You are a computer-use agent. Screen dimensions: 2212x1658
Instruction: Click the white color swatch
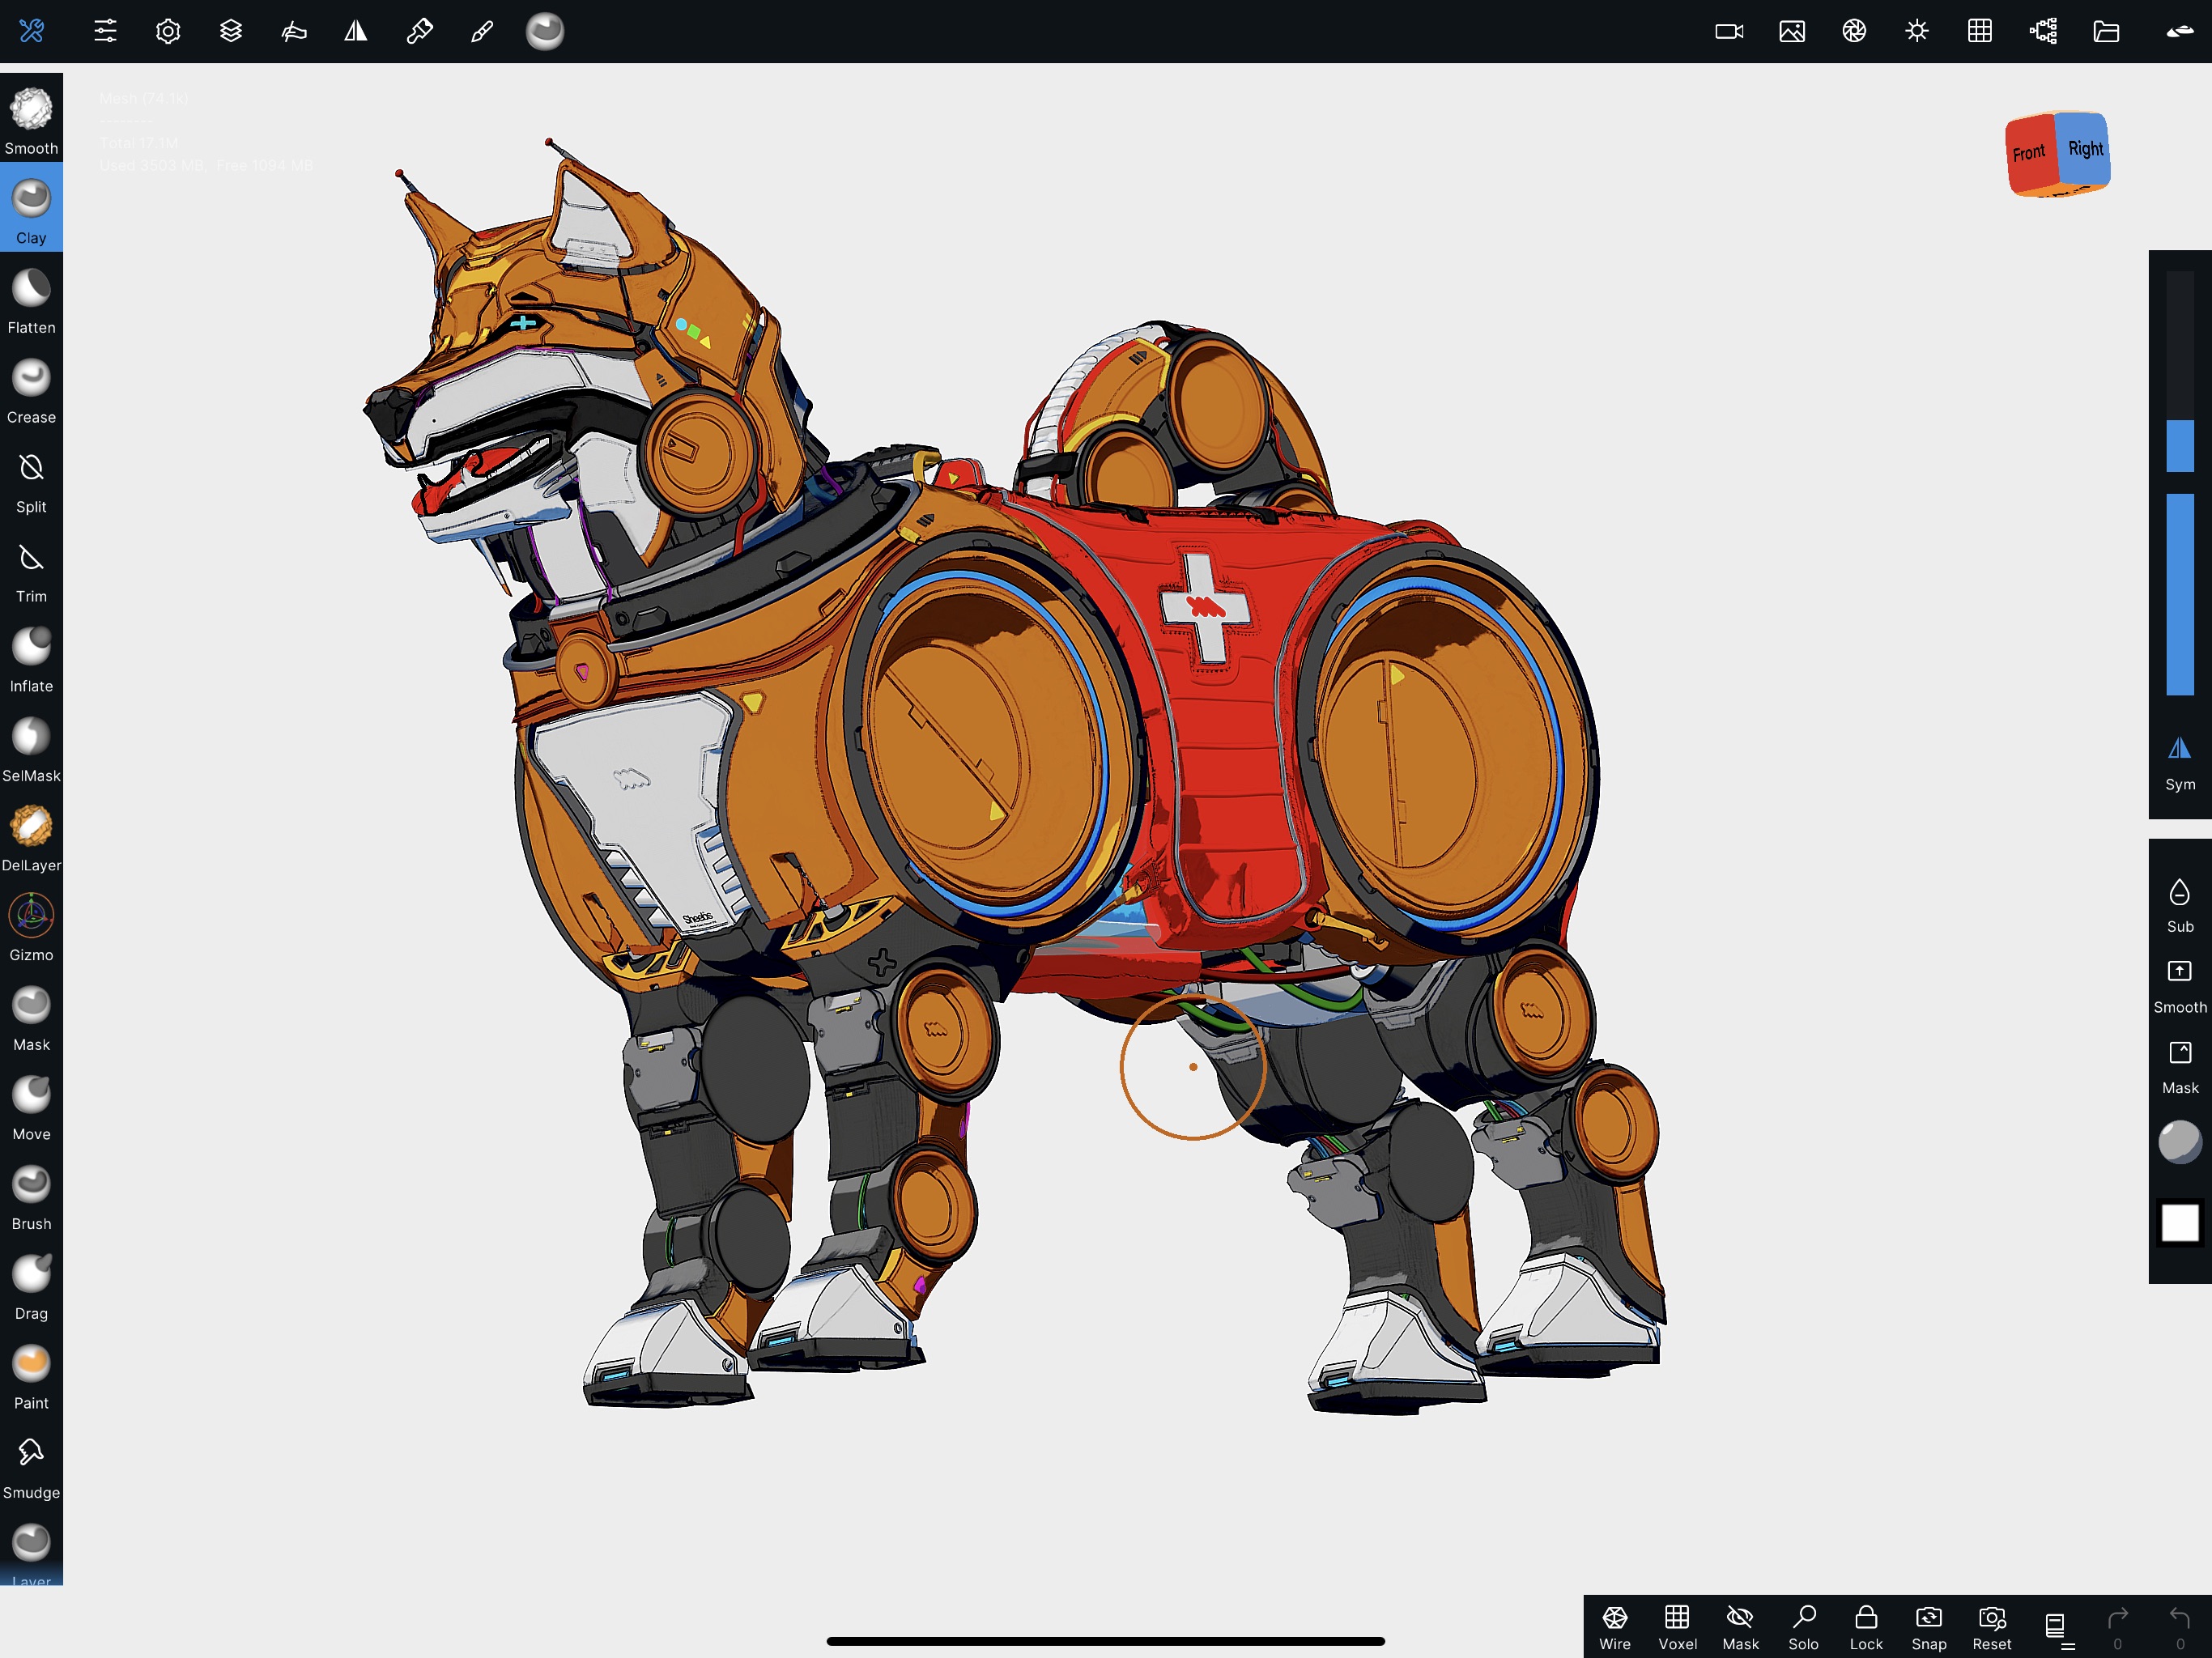pos(2179,1222)
